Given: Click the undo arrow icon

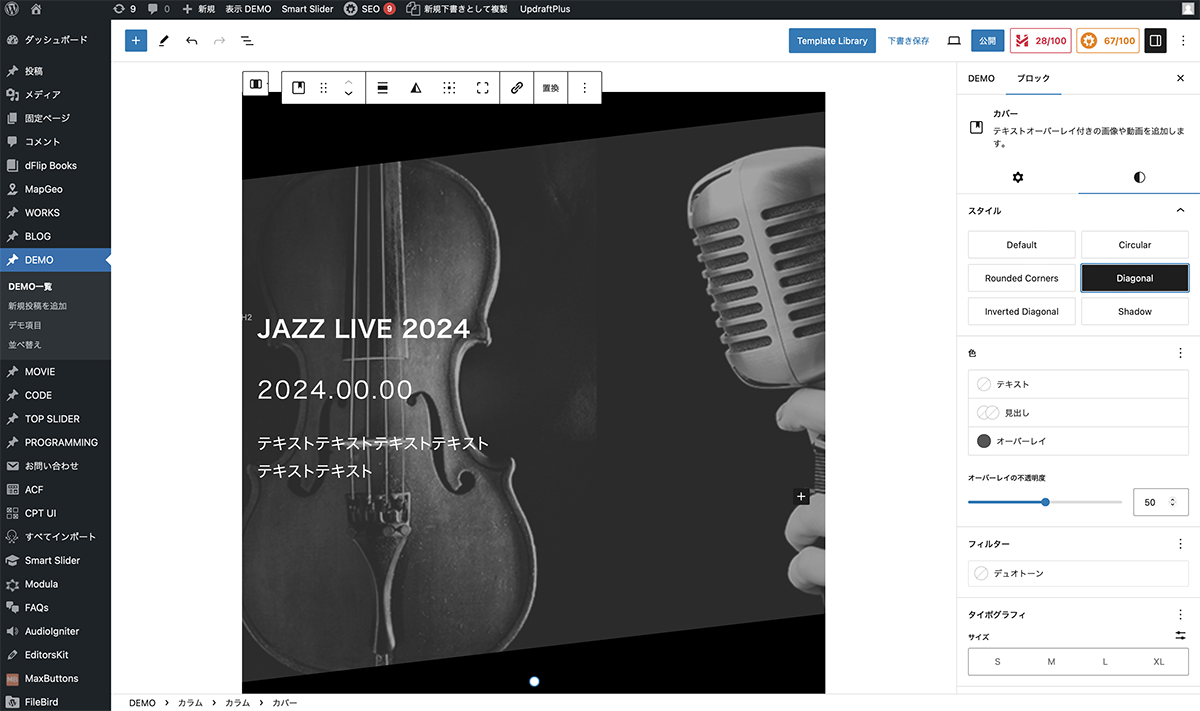Looking at the screenshot, I should [191, 41].
